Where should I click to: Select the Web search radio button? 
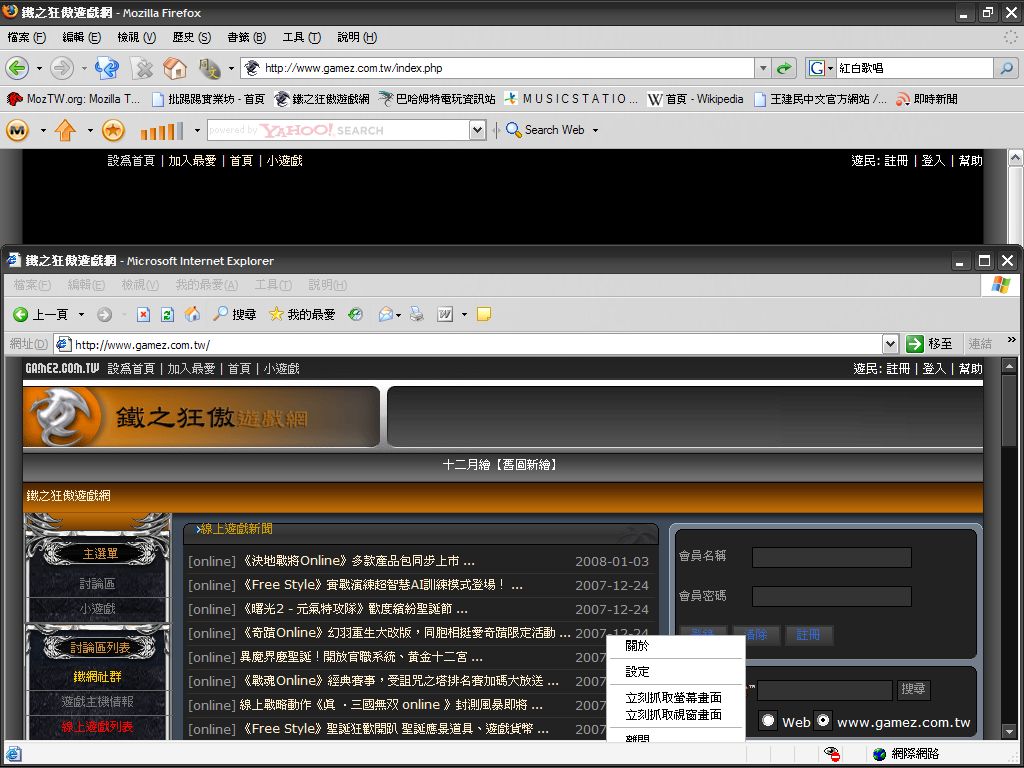(x=768, y=721)
